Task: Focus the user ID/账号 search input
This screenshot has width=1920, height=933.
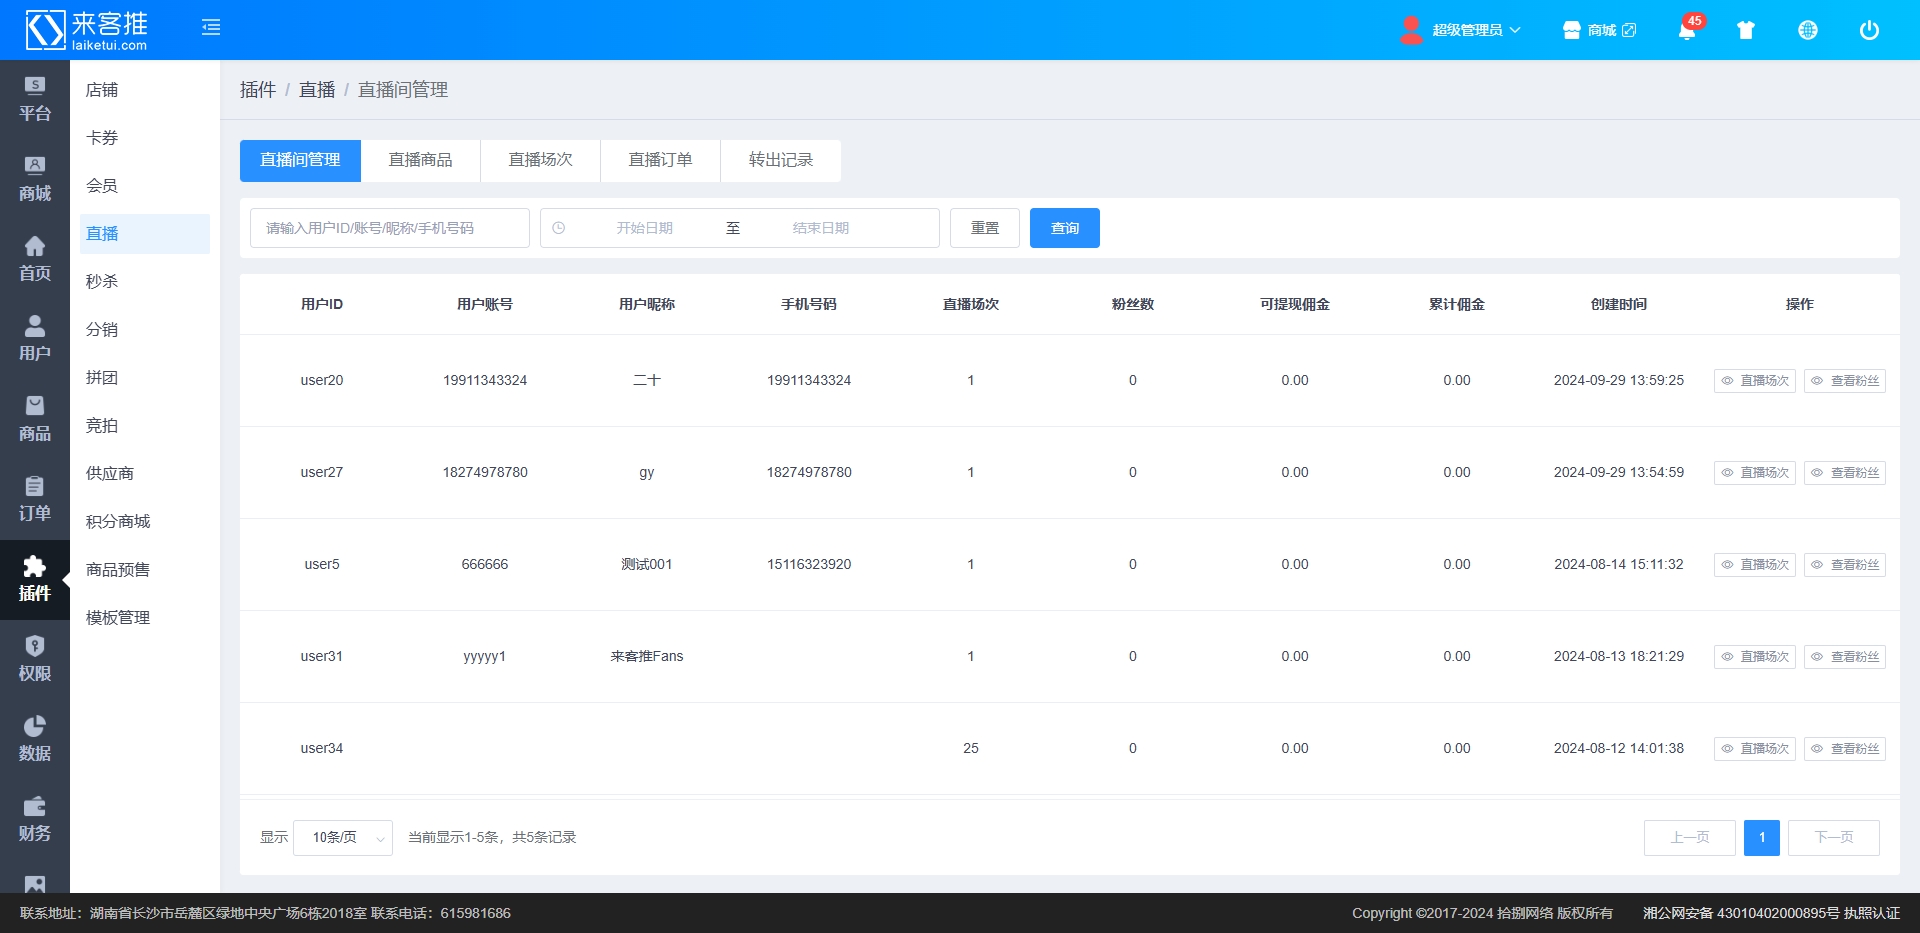Action: (x=390, y=228)
